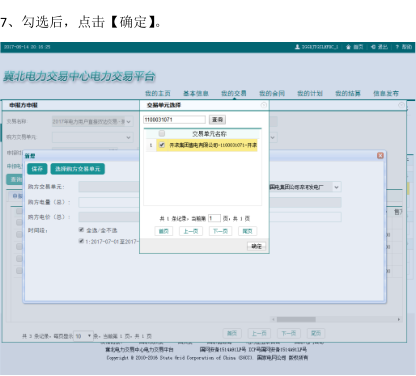Click the 确定 button in the dialog
Image resolution: width=416 pixels, height=376 pixels.
[x=256, y=246]
